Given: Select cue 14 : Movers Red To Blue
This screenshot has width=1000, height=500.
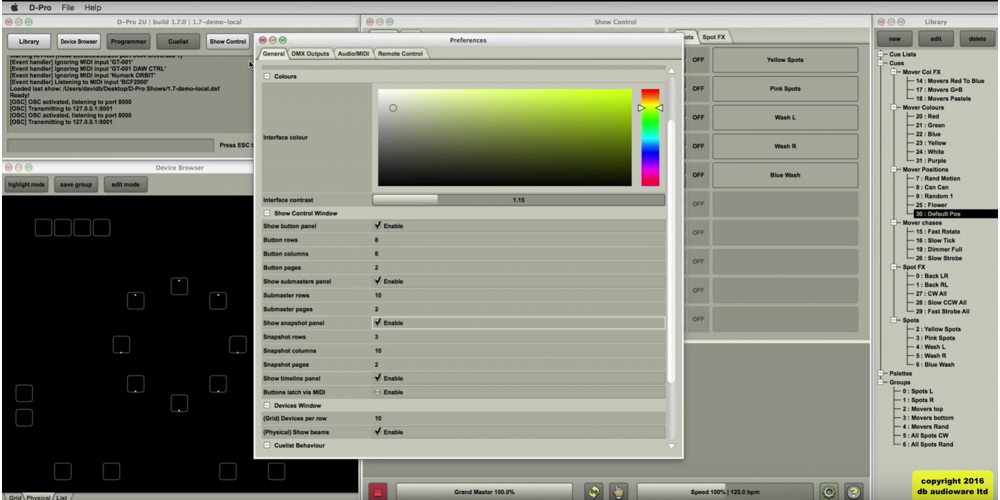Looking at the screenshot, I should (950, 81).
